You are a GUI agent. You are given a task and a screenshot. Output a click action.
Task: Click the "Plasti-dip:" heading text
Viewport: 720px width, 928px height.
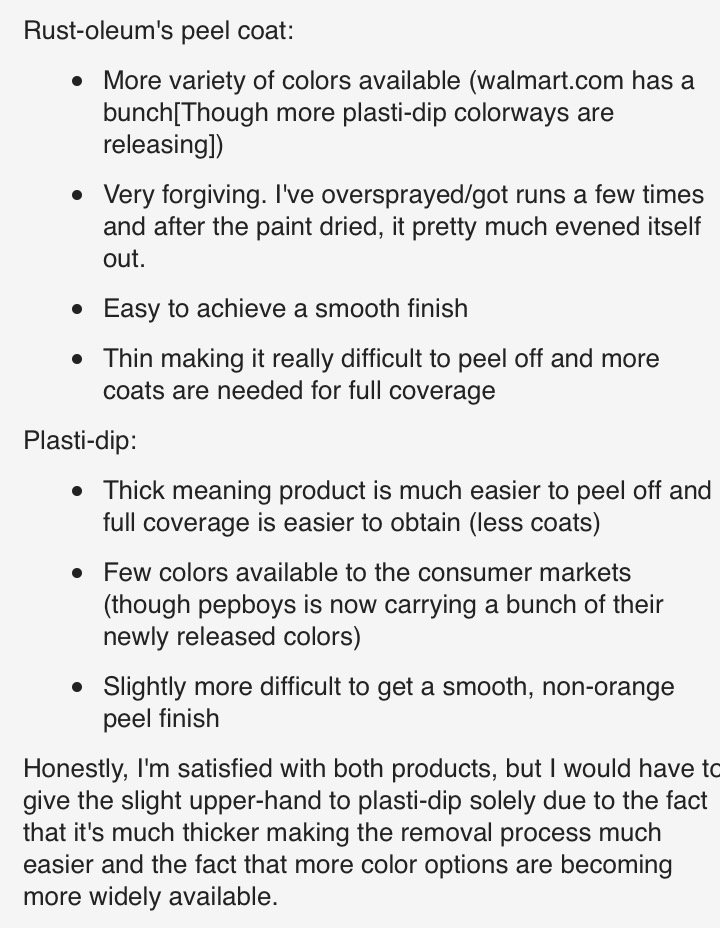point(80,441)
